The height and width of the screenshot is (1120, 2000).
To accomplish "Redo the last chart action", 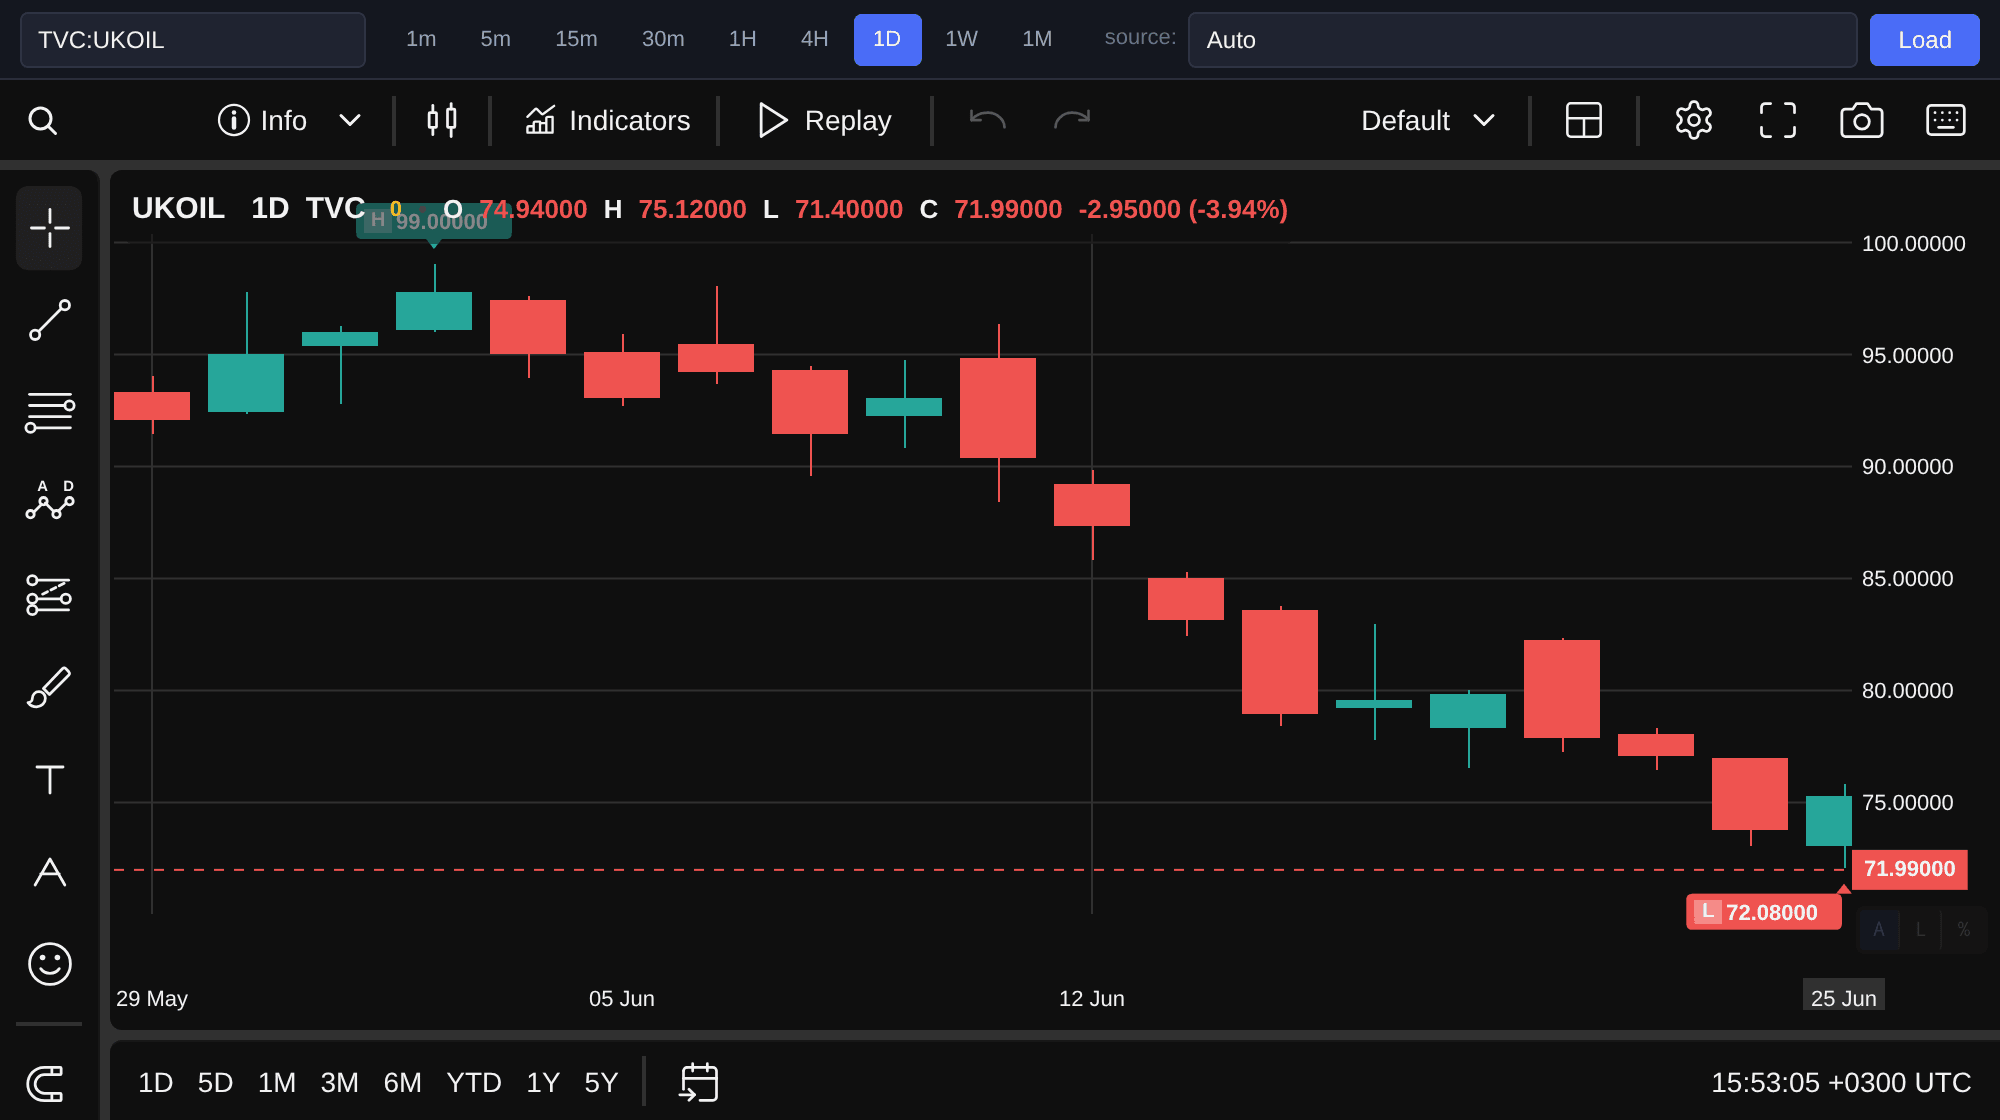I will point(1072,121).
